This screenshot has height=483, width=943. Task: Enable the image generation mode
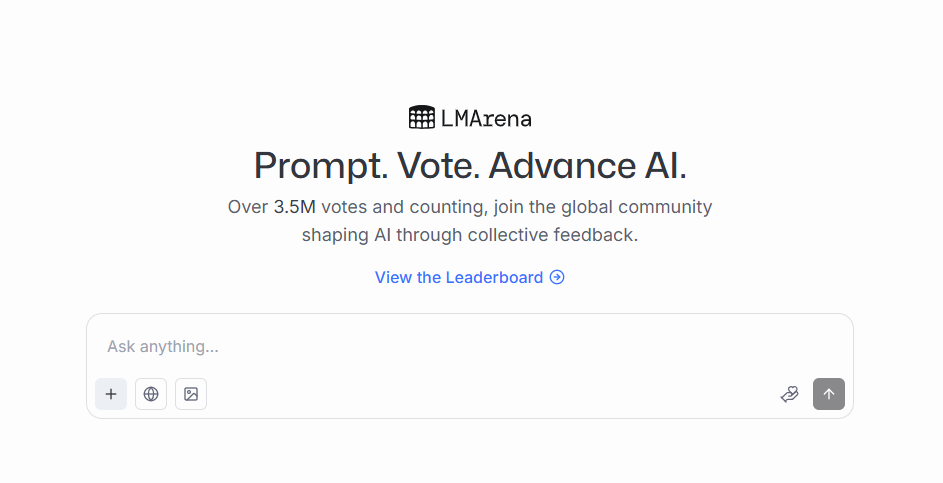point(191,394)
